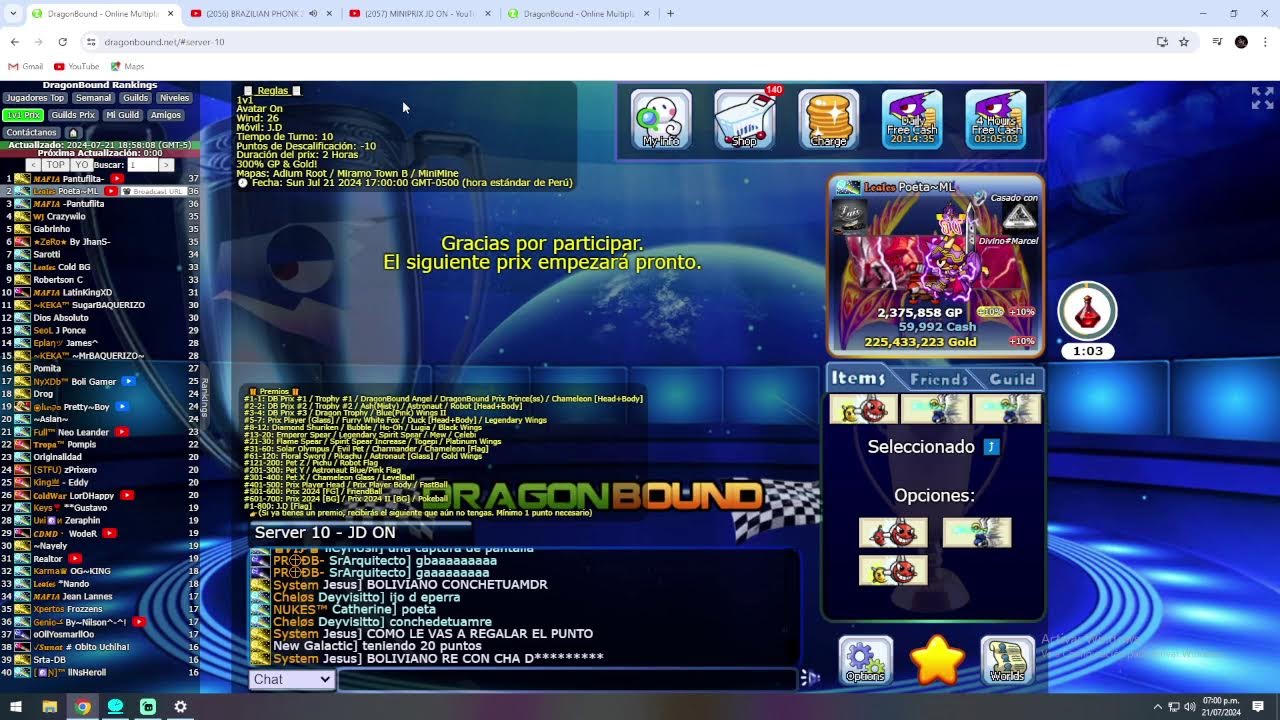Open the Worlds scroll button

click(x=1008, y=661)
